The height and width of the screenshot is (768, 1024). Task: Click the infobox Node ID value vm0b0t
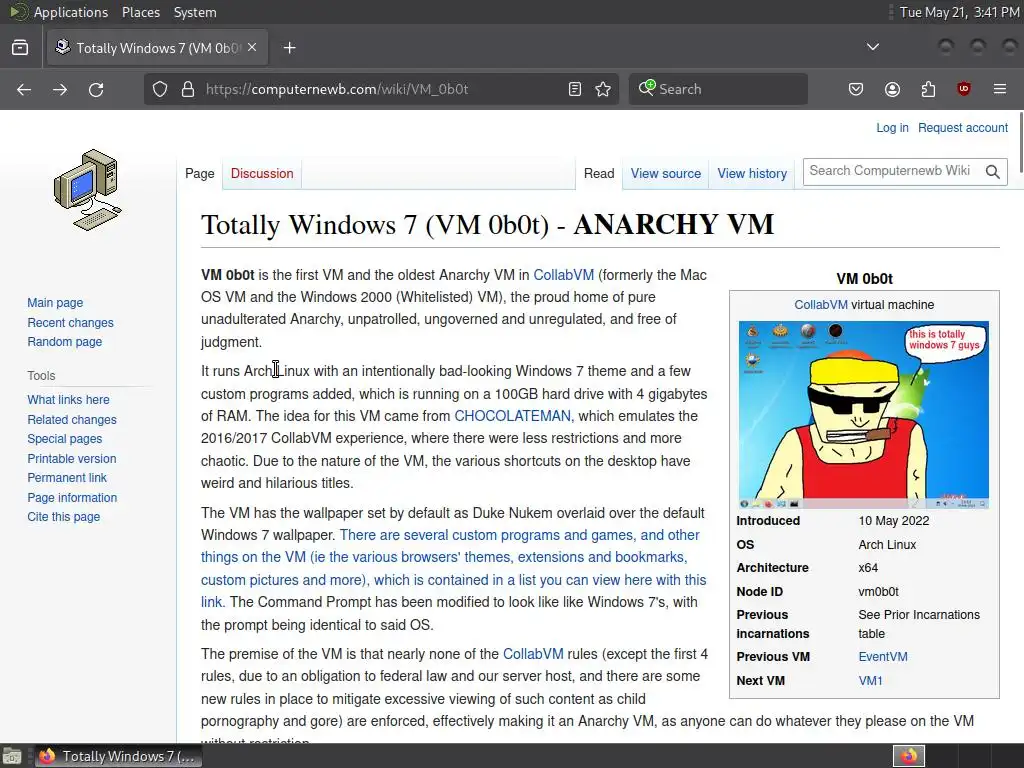click(x=878, y=592)
